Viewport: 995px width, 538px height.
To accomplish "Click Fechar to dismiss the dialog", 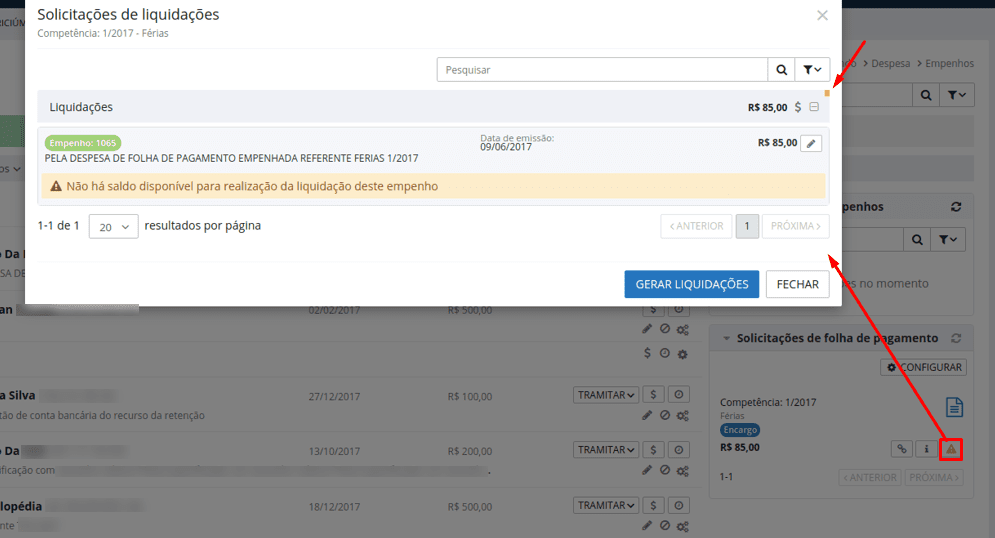I will tap(797, 284).
